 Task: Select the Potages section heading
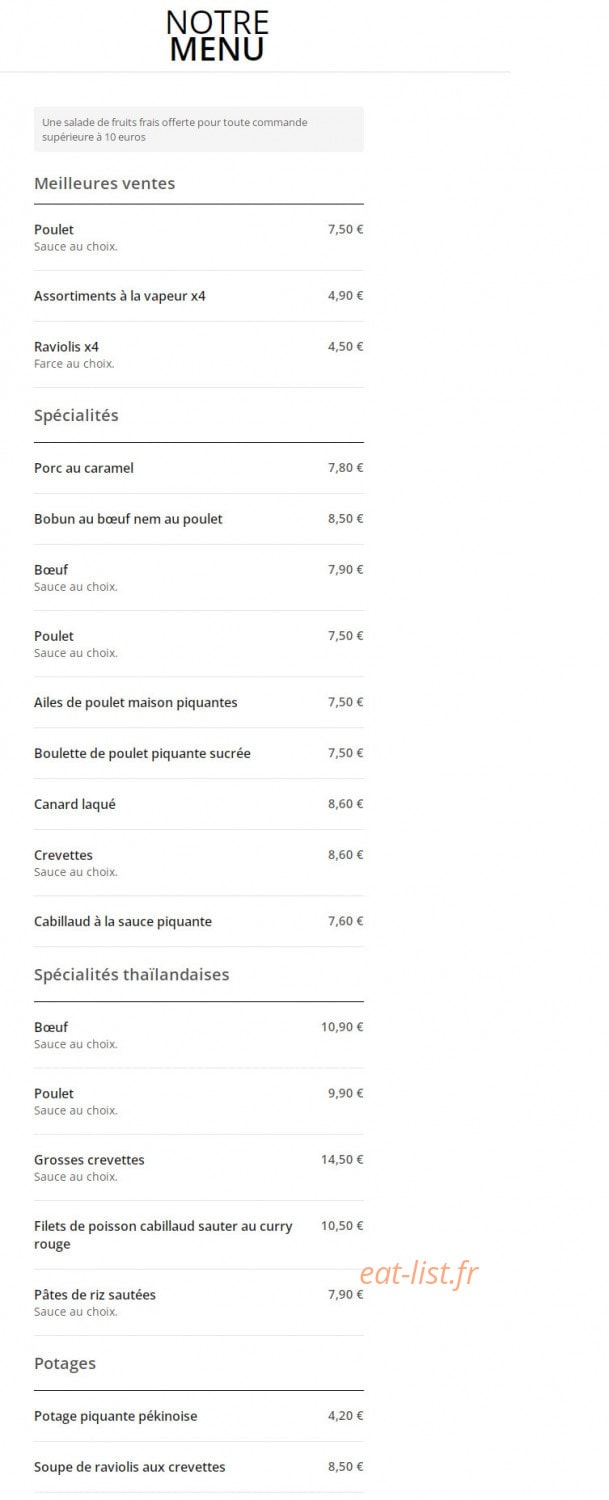click(65, 1364)
